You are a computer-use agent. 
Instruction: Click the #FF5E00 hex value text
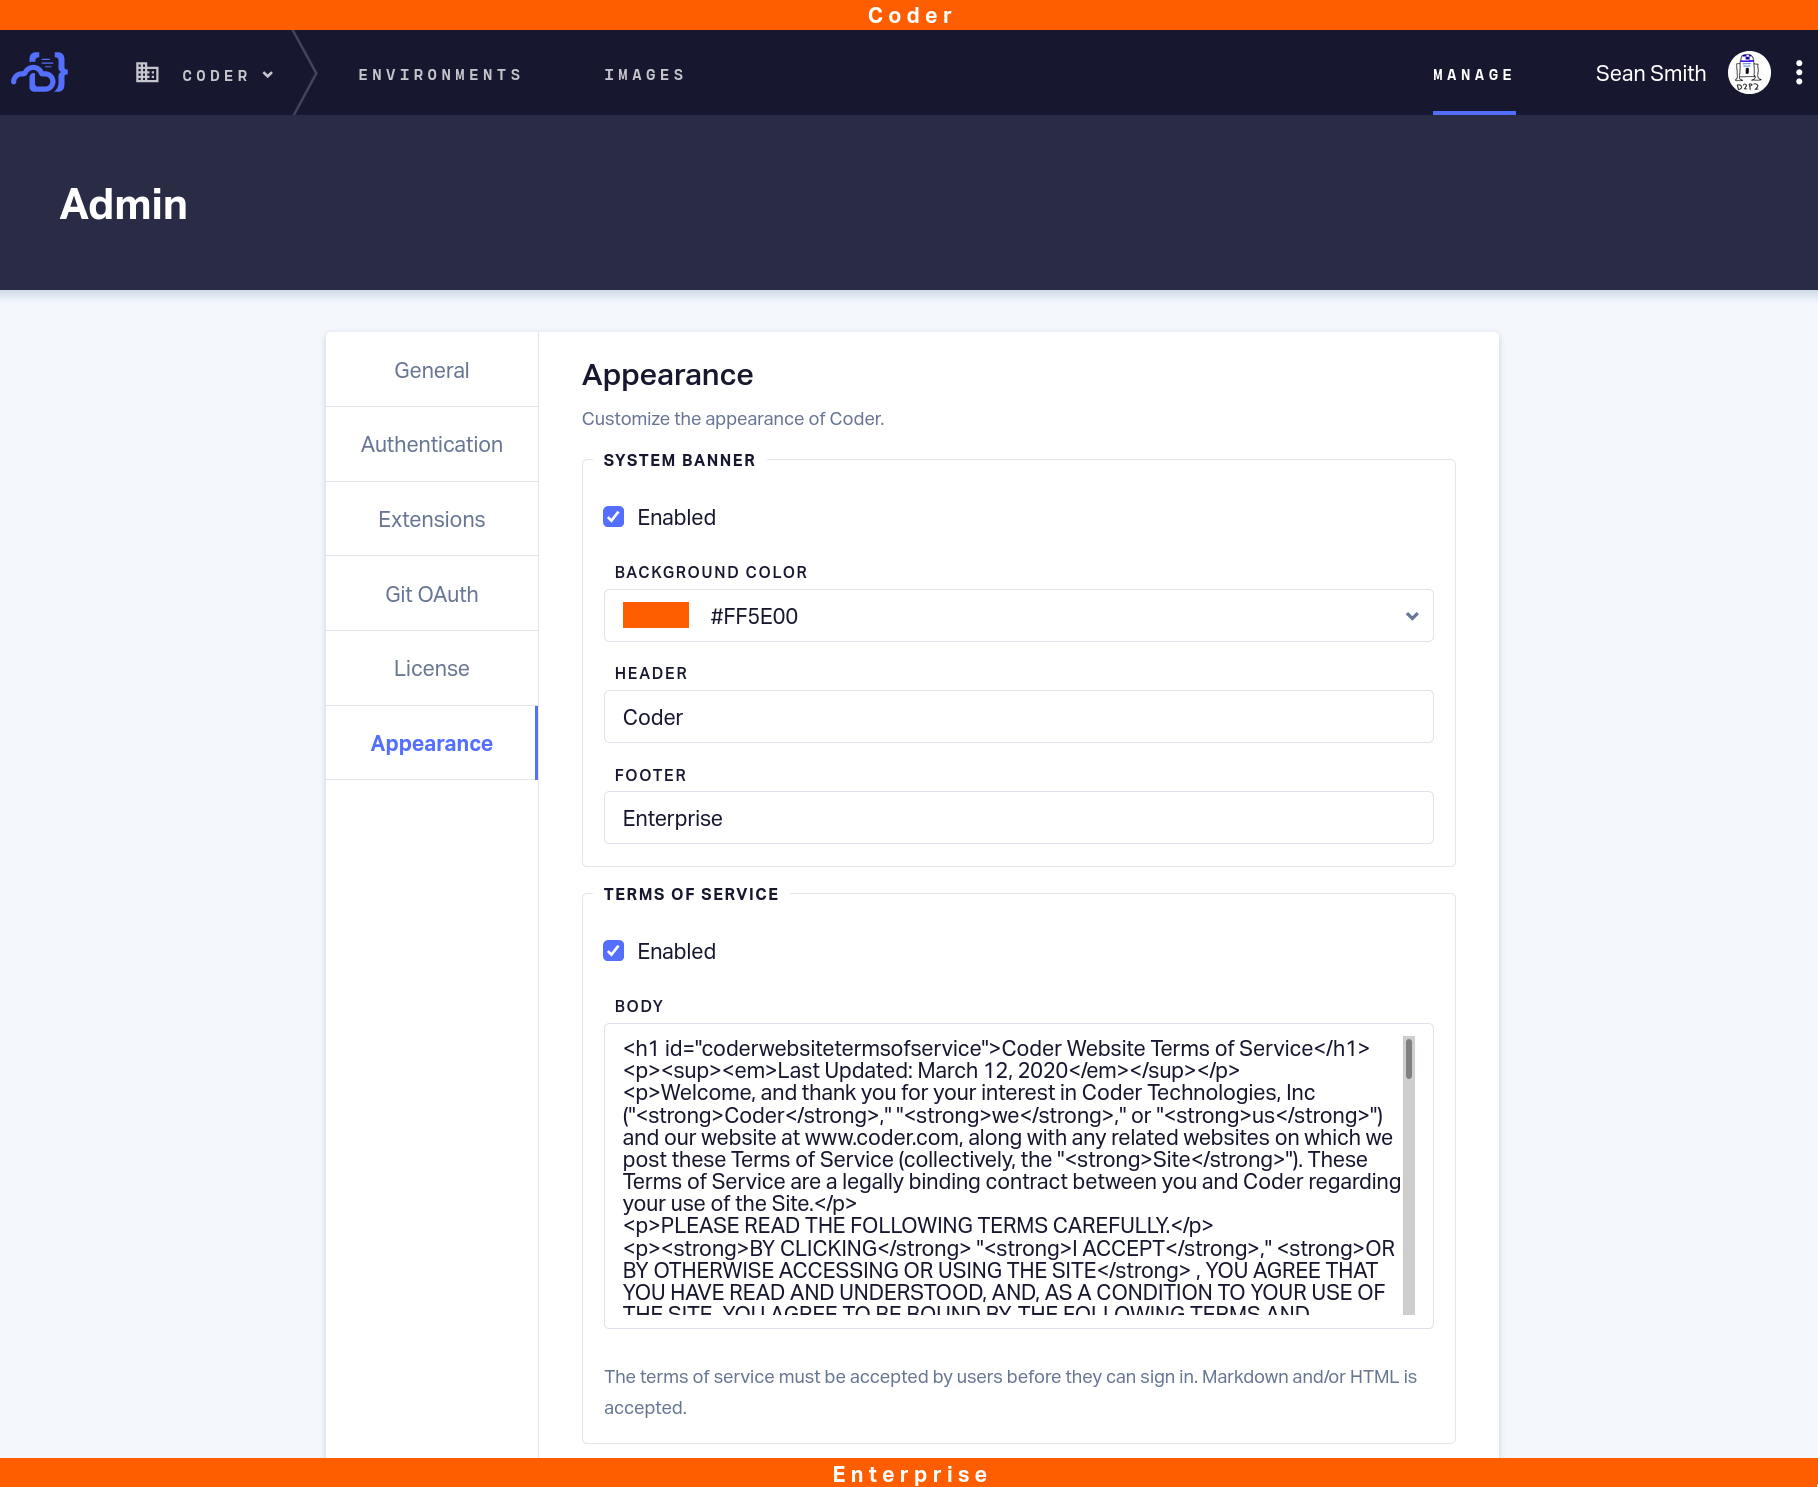click(x=754, y=616)
